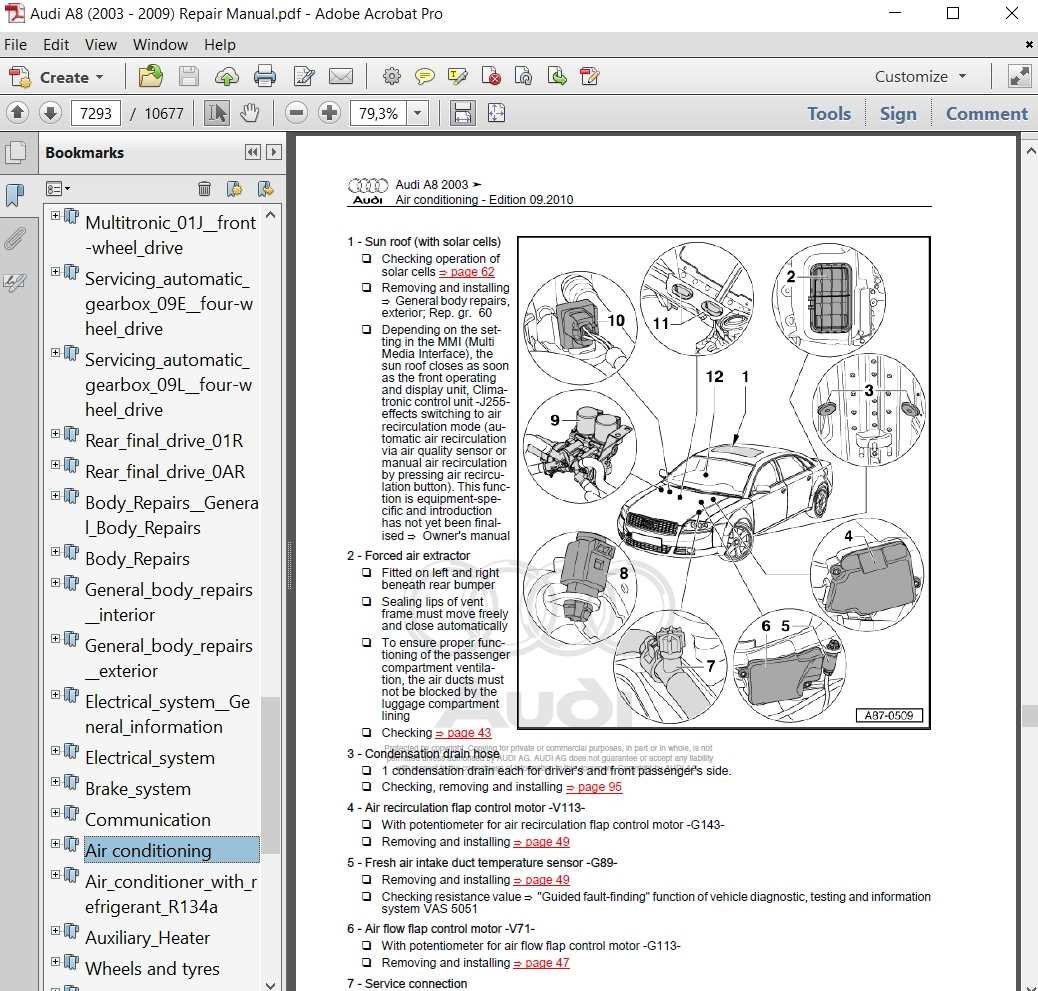Open the View menu

click(x=101, y=44)
